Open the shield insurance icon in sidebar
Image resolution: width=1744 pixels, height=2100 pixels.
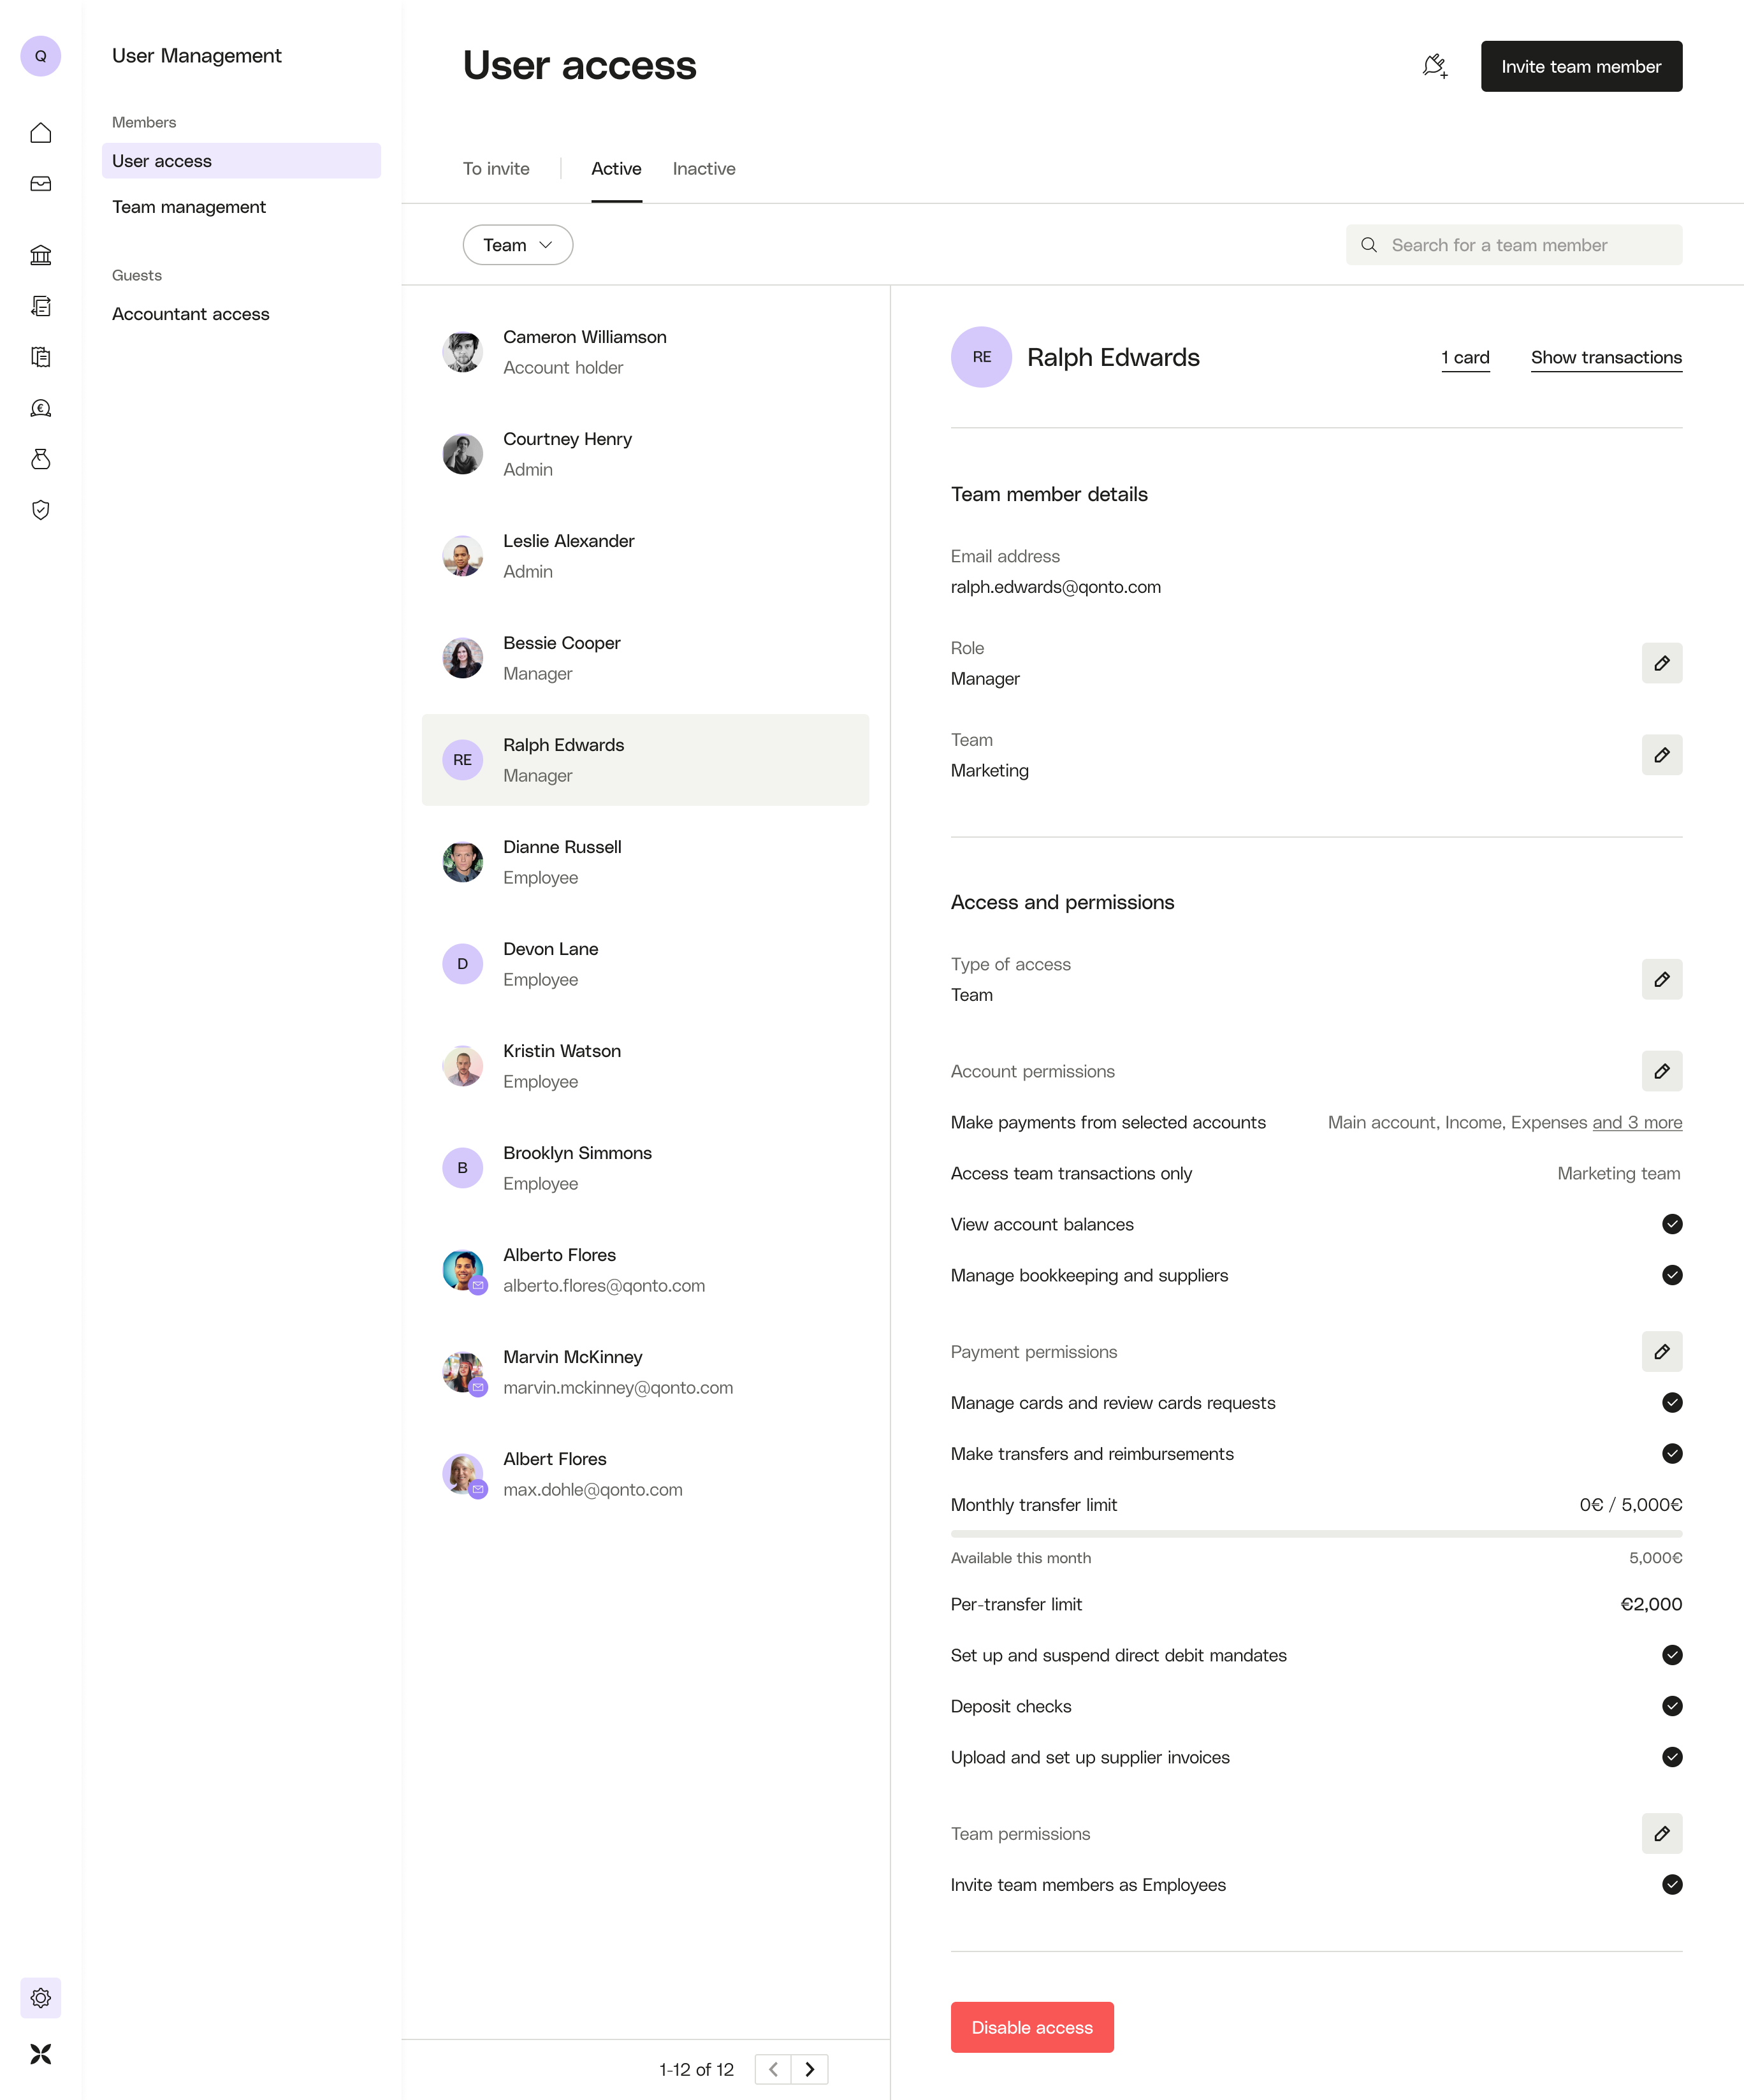41,510
